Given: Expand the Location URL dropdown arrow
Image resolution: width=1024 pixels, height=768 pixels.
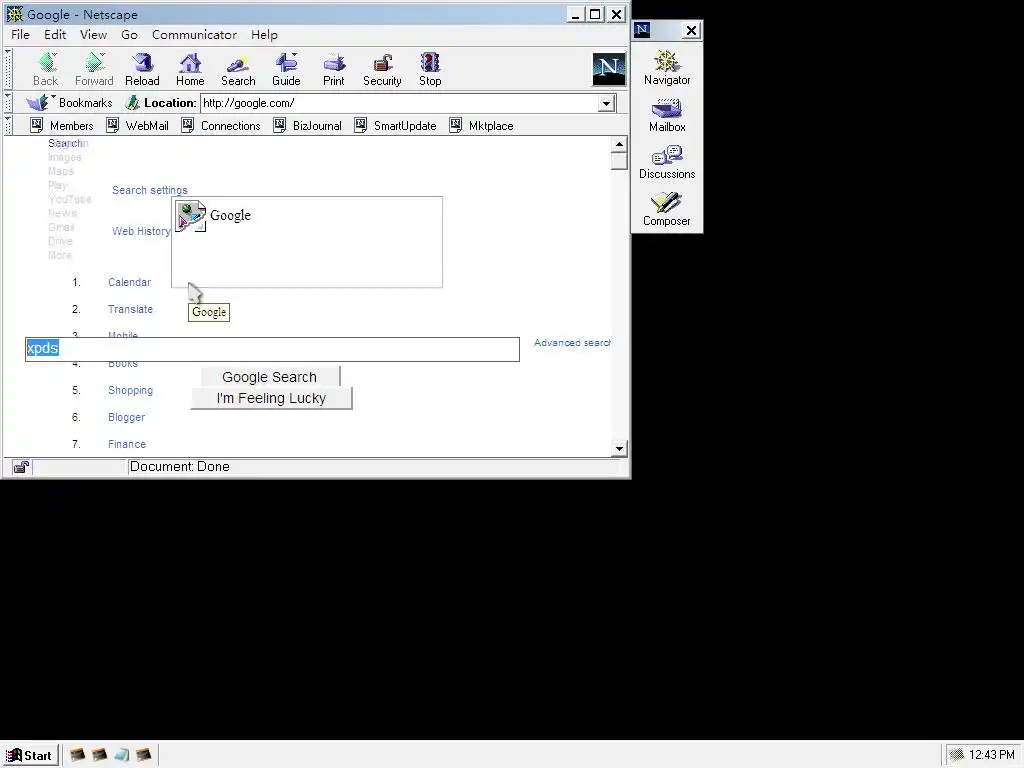Looking at the screenshot, I should pyautogui.click(x=606, y=103).
